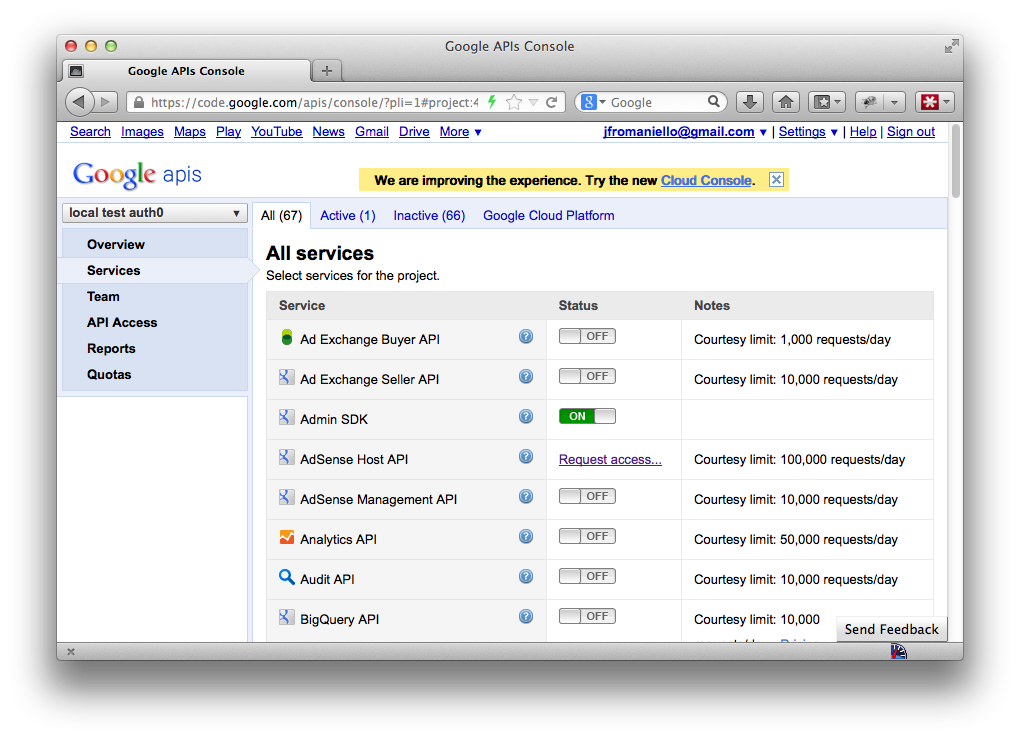Open help for Ad Exchange Buyer API
Image resolution: width=1020 pixels, height=739 pixels.
[x=526, y=336]
